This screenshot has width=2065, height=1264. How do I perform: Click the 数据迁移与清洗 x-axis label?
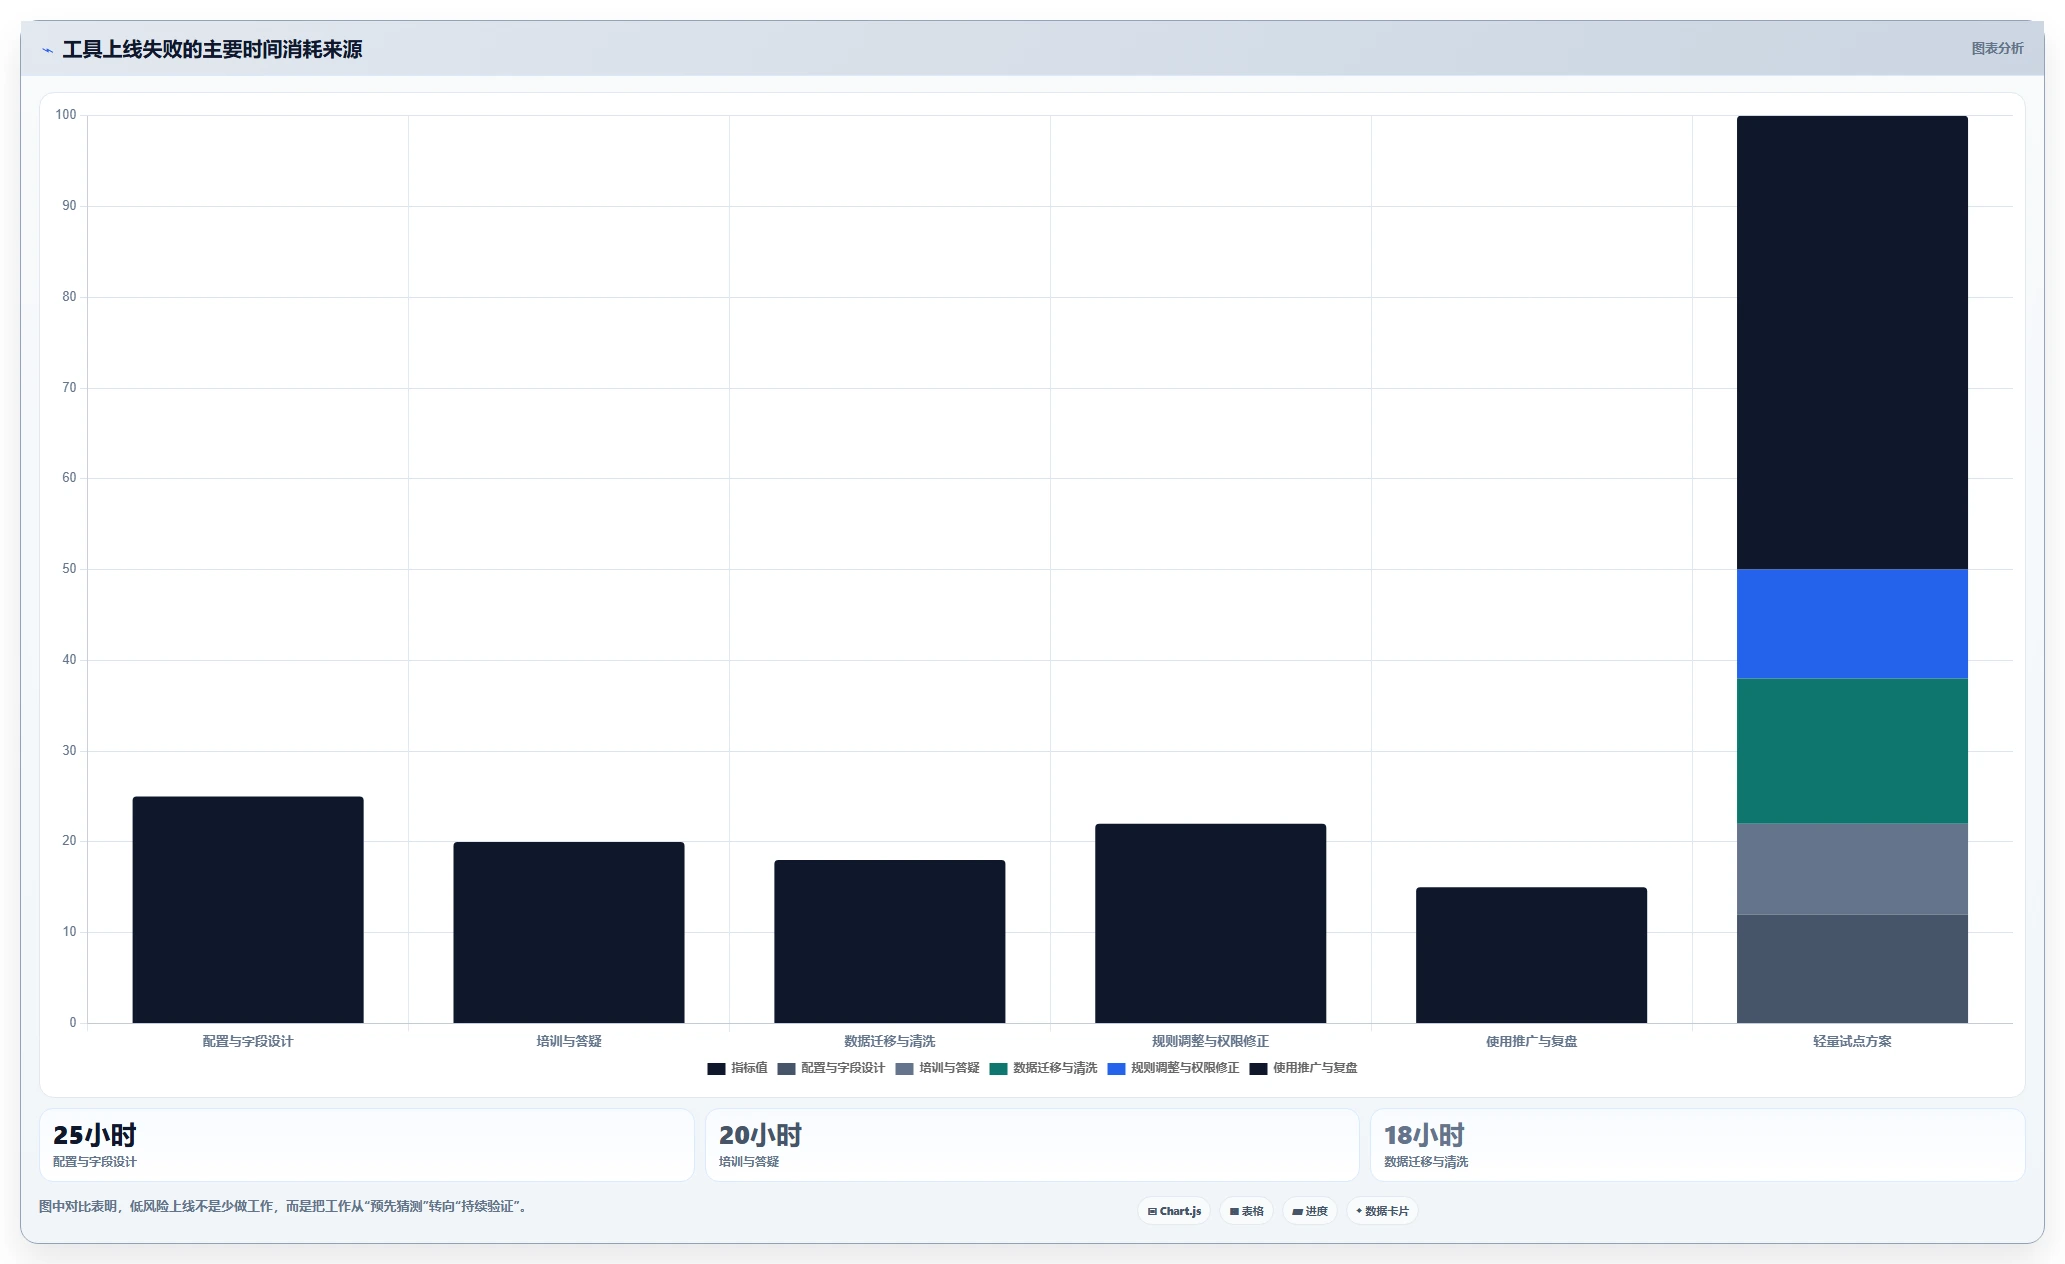click(890, 1041)
